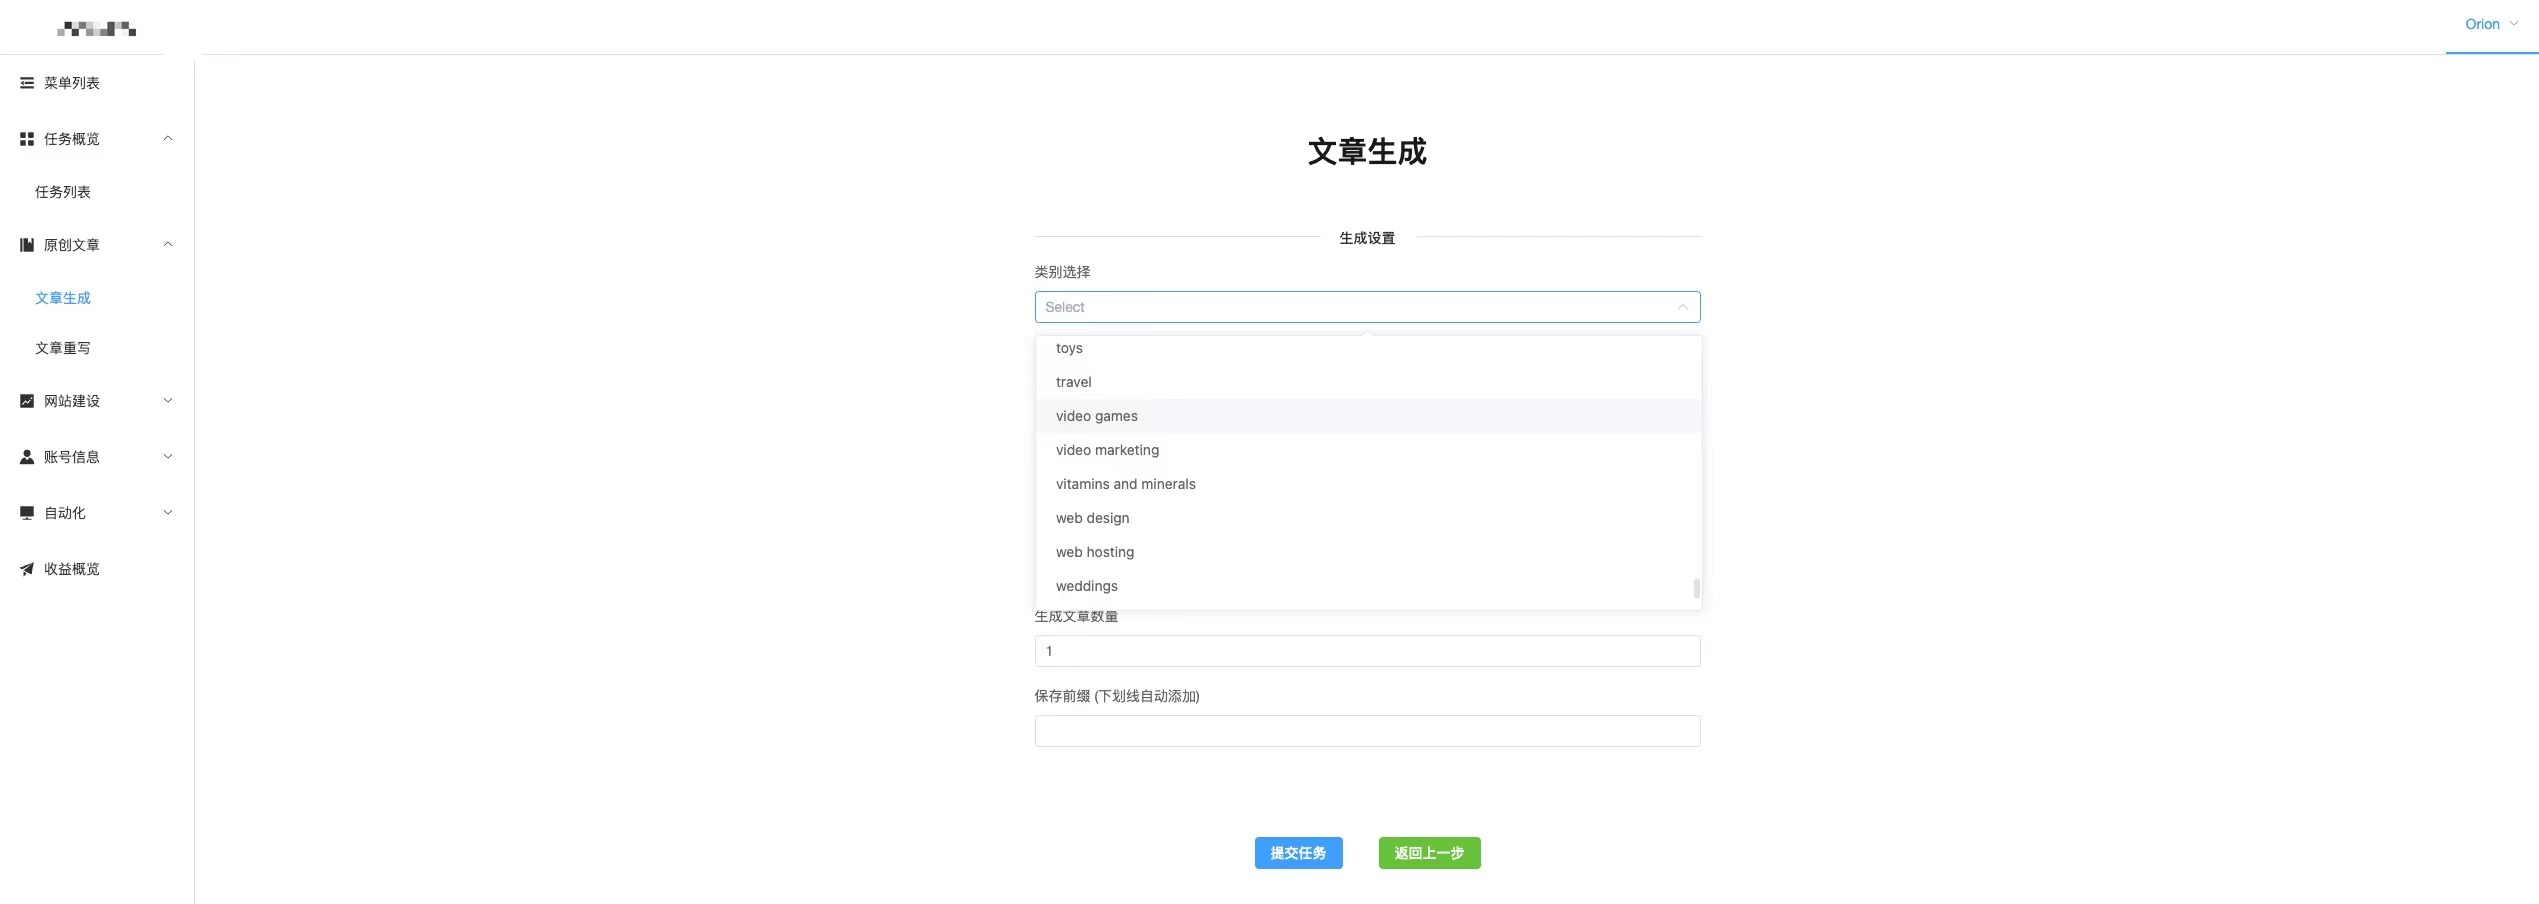Expand the 网站建设 submenu chevron
This screenshot has height=904, width=2539.
pos(168,401)
